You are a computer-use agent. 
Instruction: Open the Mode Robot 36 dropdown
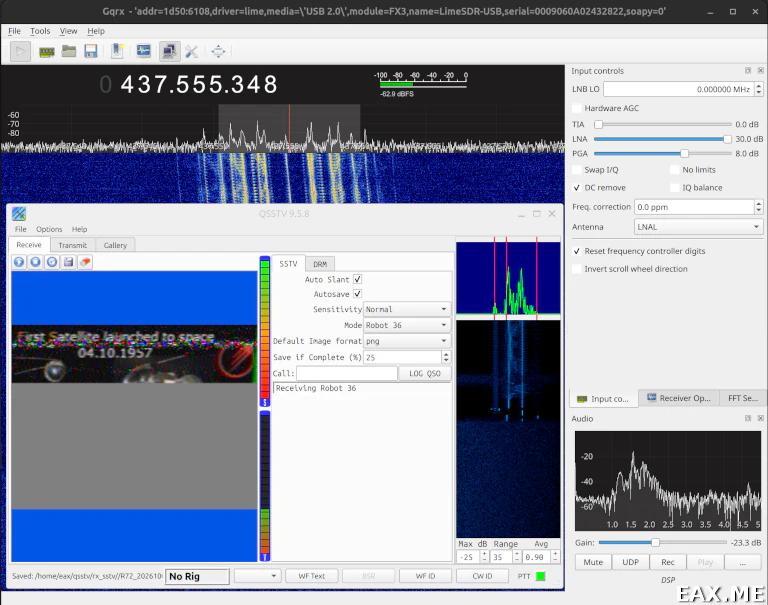pyautogui.click(x=407, y=325)
